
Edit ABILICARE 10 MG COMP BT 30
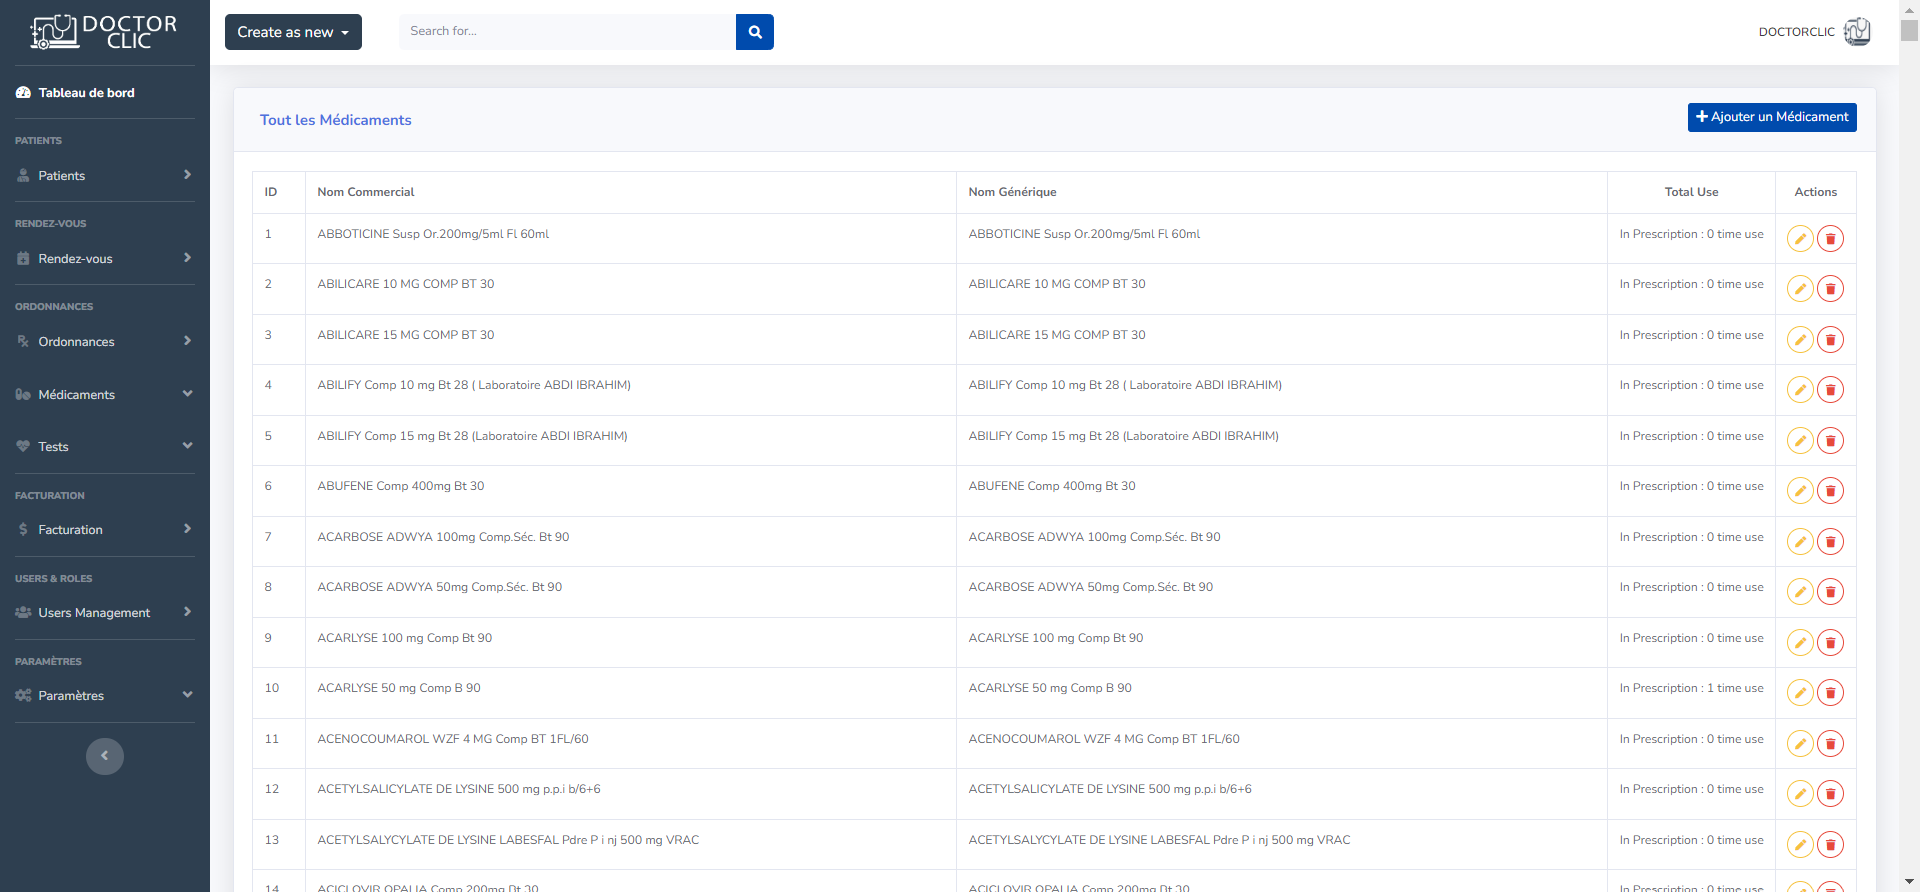coord(1800,289)
